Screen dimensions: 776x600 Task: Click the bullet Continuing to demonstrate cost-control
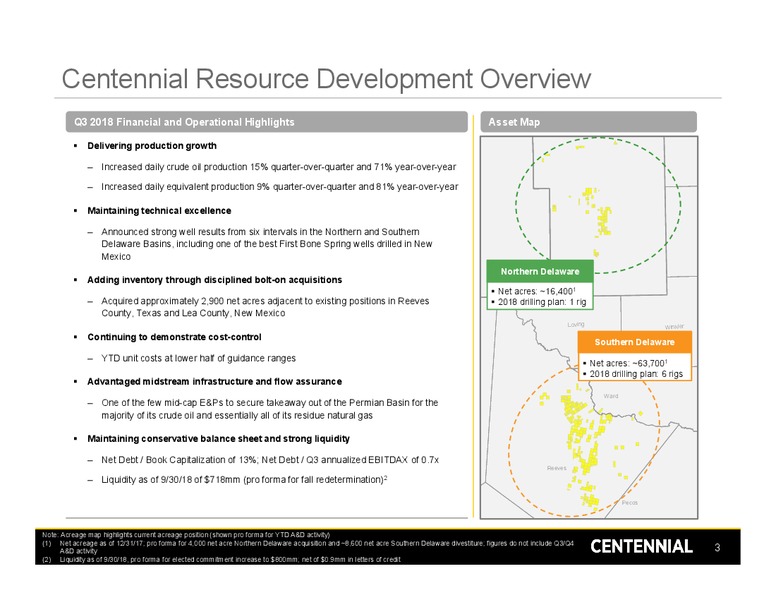point(174,337)
